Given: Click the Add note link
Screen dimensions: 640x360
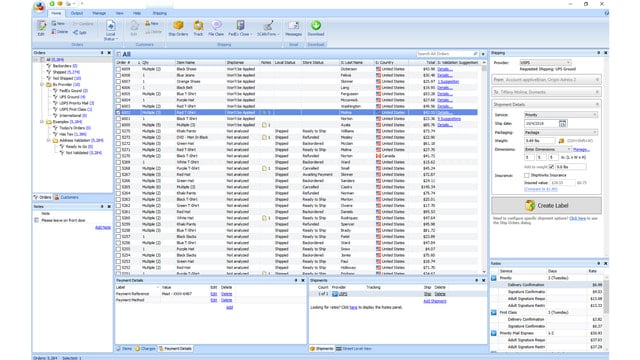Looking at the screenshot, I should [103, 228].
